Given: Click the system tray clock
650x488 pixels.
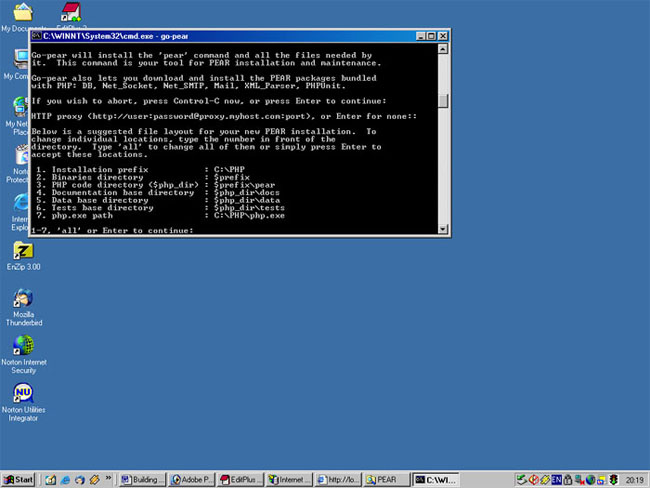Looking at the screenshot, I should [x=634, y=479].
